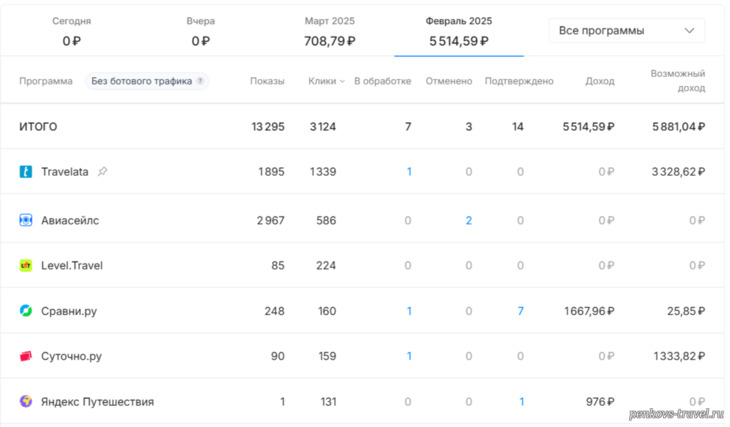This screenshot has width=730, height=427.
Task: Click Сравни.ру possible income 25,85 ₽
Action: 686,311
